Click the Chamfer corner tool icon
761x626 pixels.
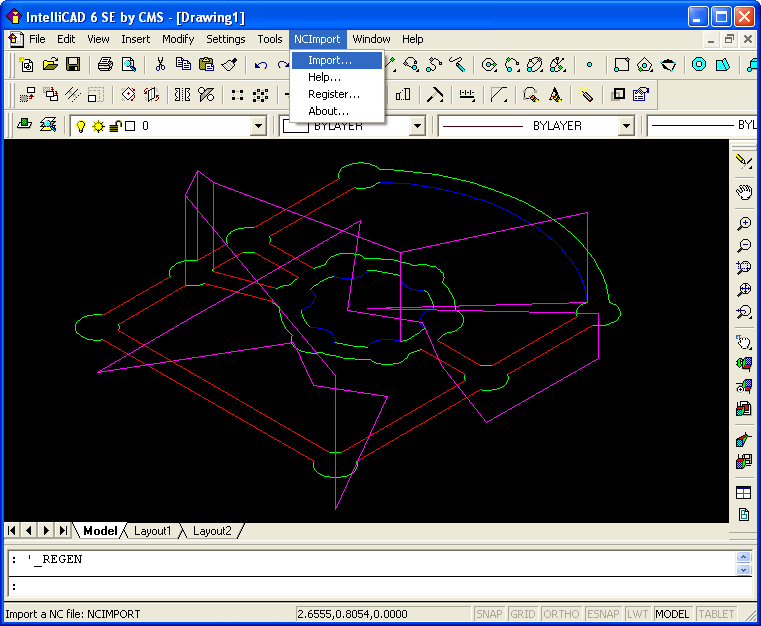(x=499, y=94)
